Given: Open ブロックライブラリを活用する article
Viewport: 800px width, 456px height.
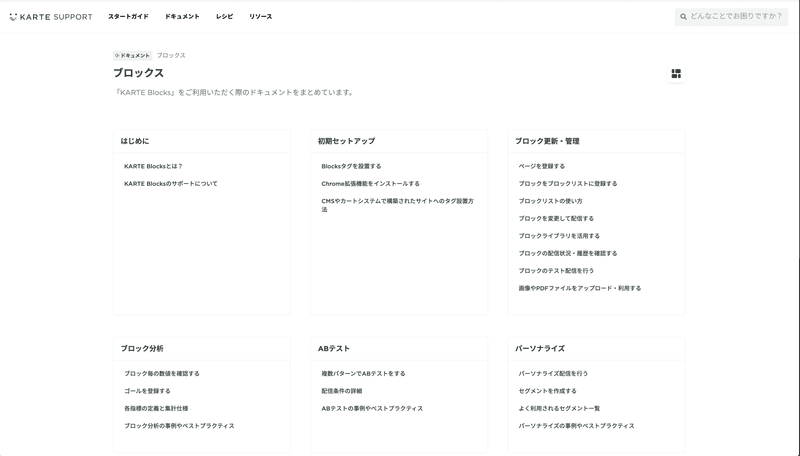Looking at the screenshot, I should [559, 236].
